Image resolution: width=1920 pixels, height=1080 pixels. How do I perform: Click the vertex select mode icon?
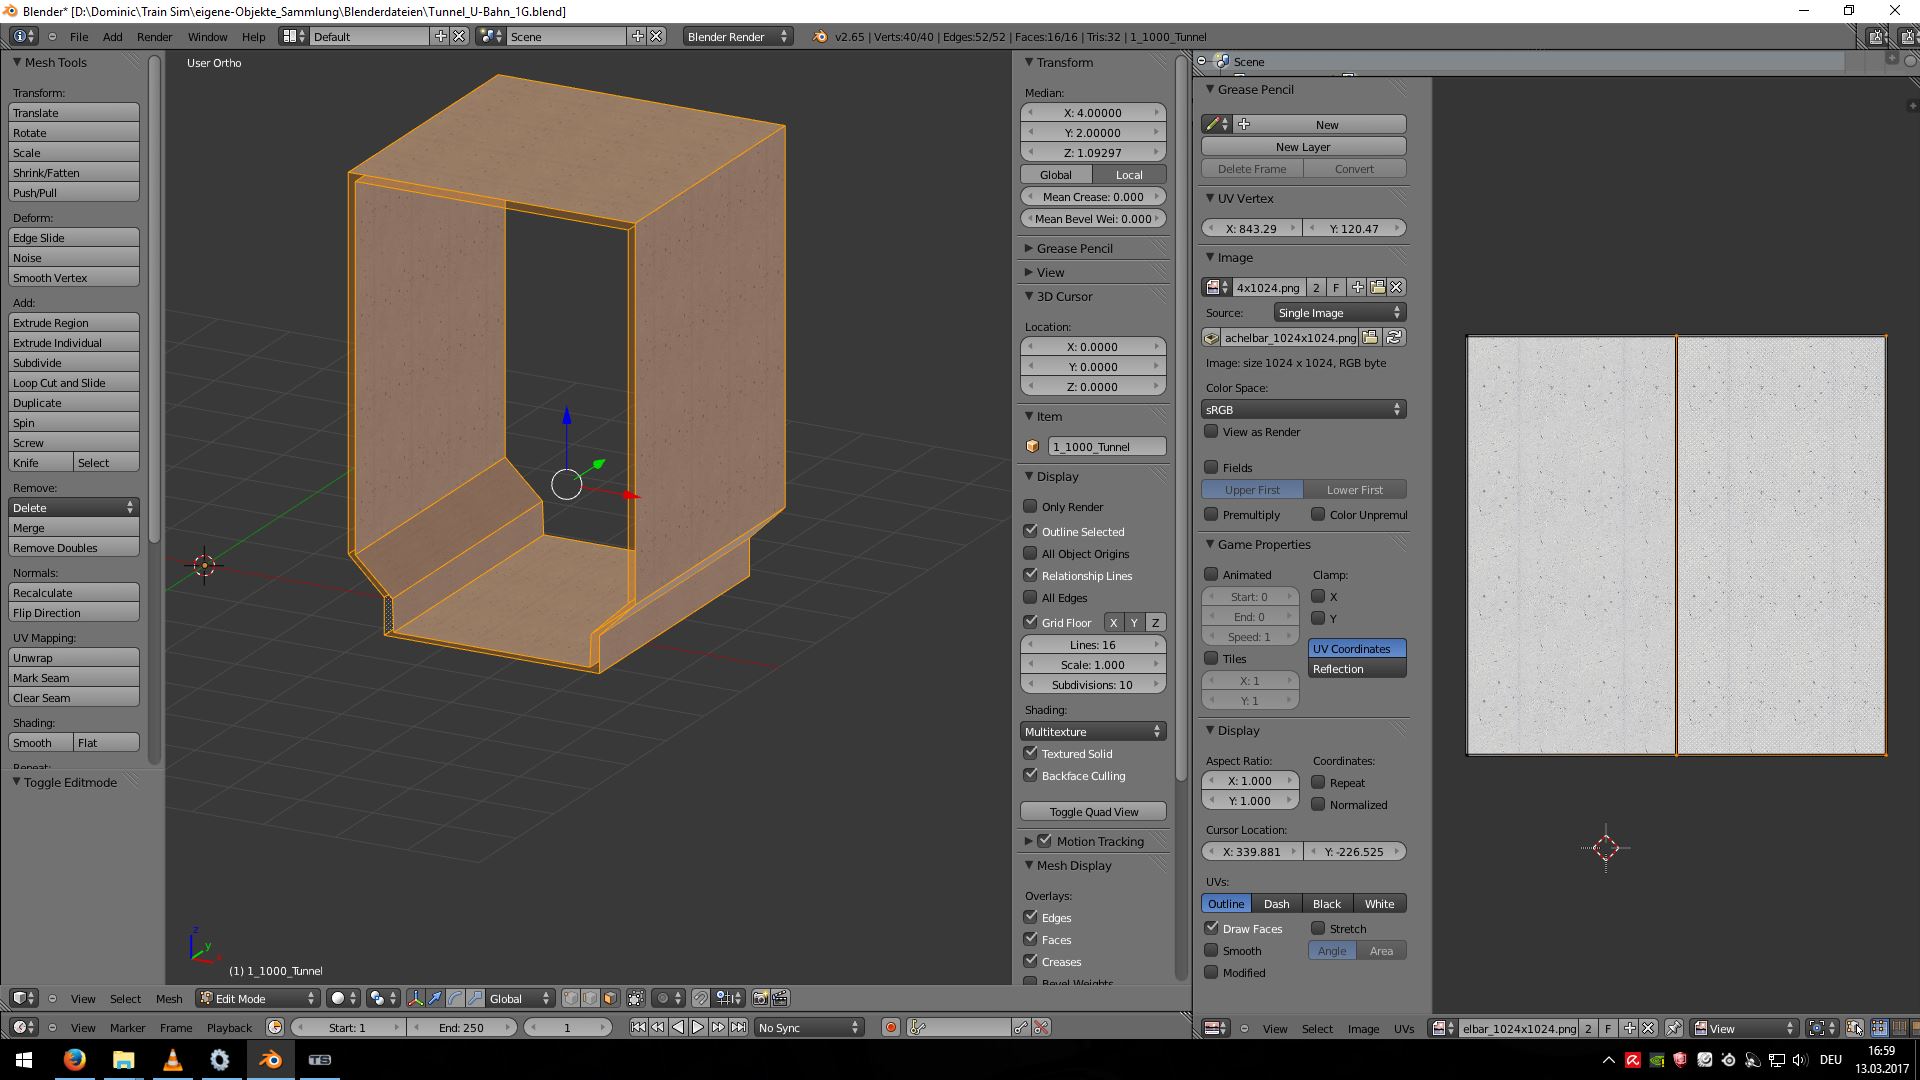[x=570, y=998]
